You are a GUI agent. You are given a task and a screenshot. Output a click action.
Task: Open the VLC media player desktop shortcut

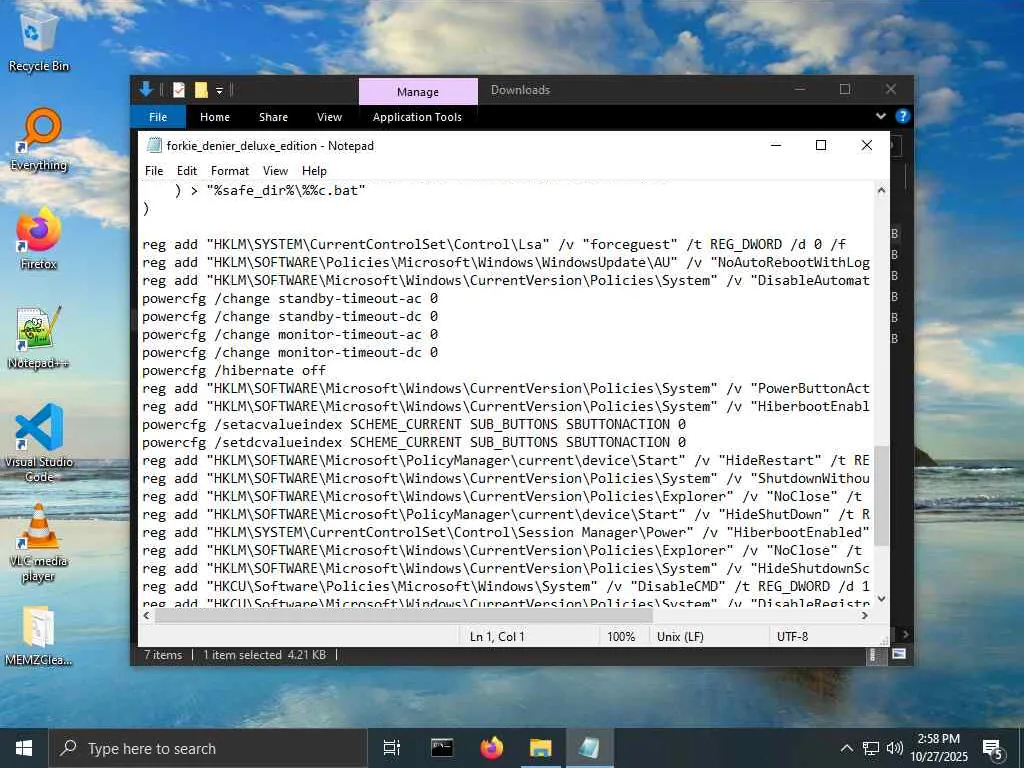38,543
